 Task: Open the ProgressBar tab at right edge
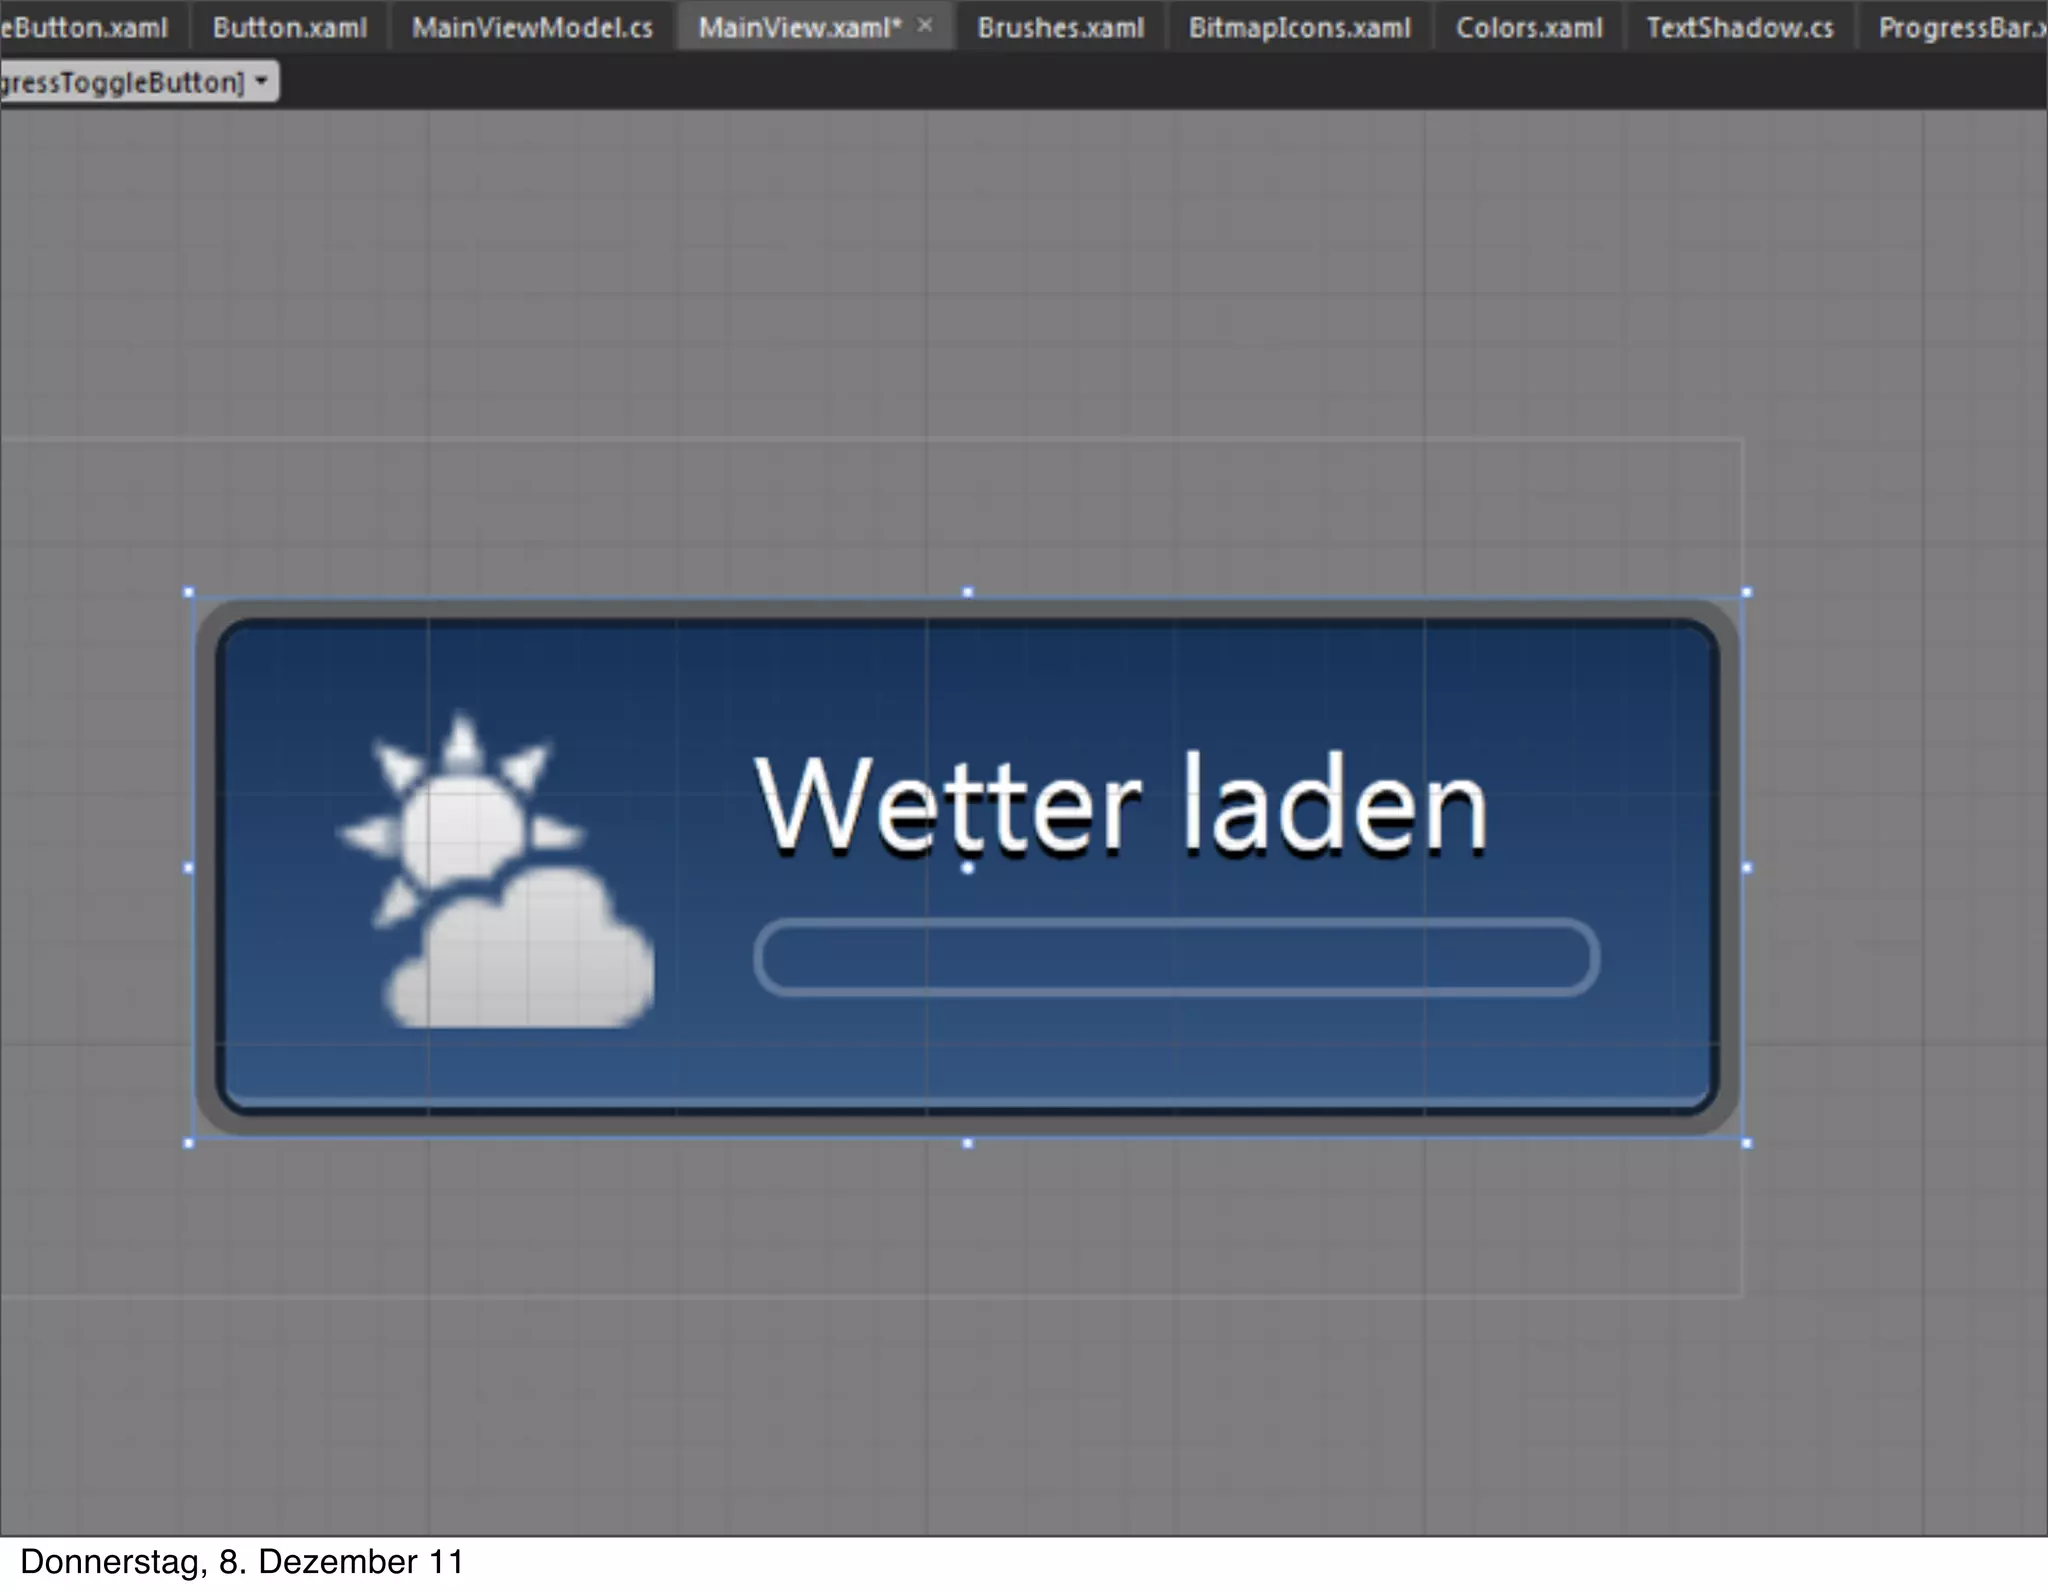tap(1960, 27)
